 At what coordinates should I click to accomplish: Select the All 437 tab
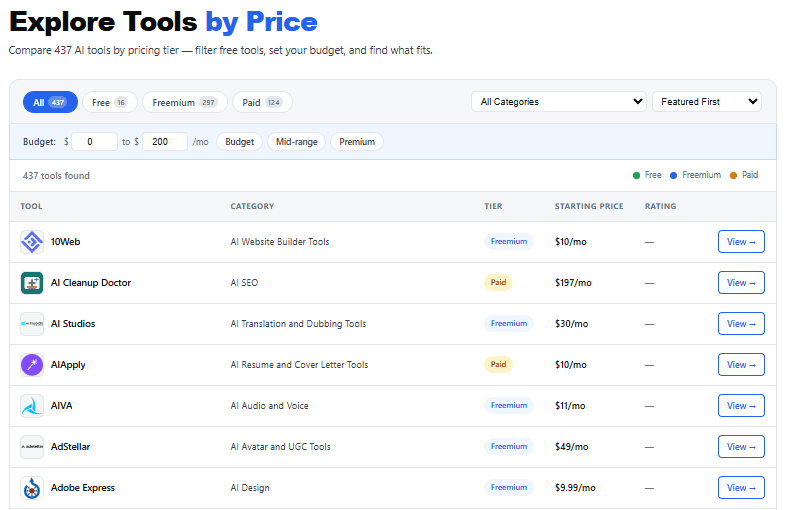click(x=50, y=103)
